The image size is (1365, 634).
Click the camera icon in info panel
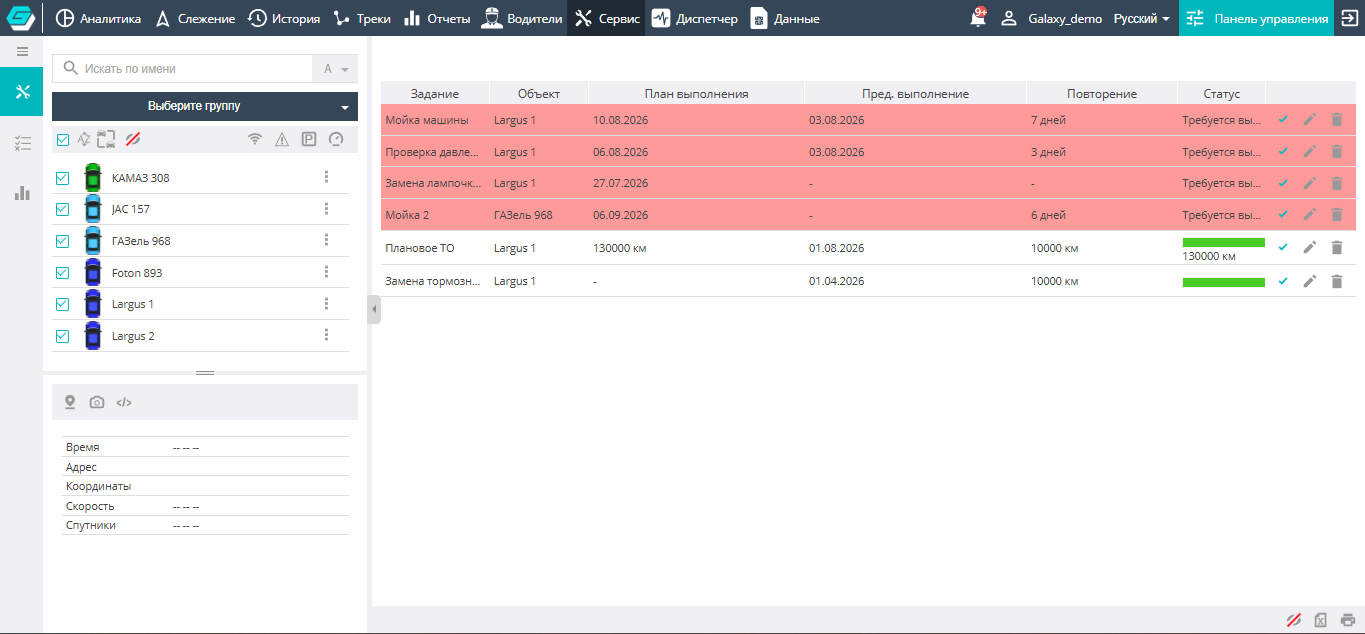pos(97,402)
